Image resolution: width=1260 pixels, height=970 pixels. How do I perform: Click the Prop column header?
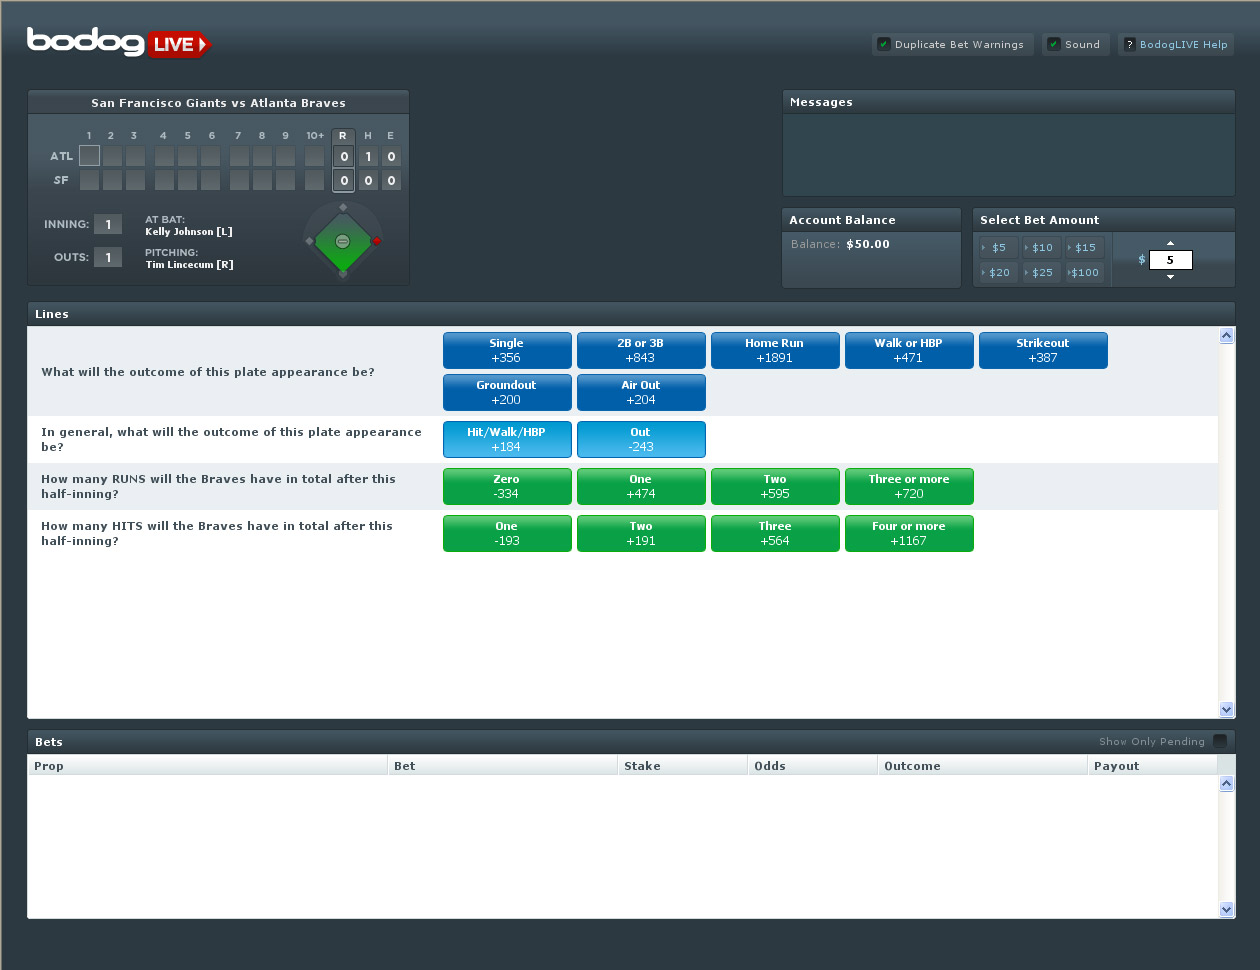208,766
